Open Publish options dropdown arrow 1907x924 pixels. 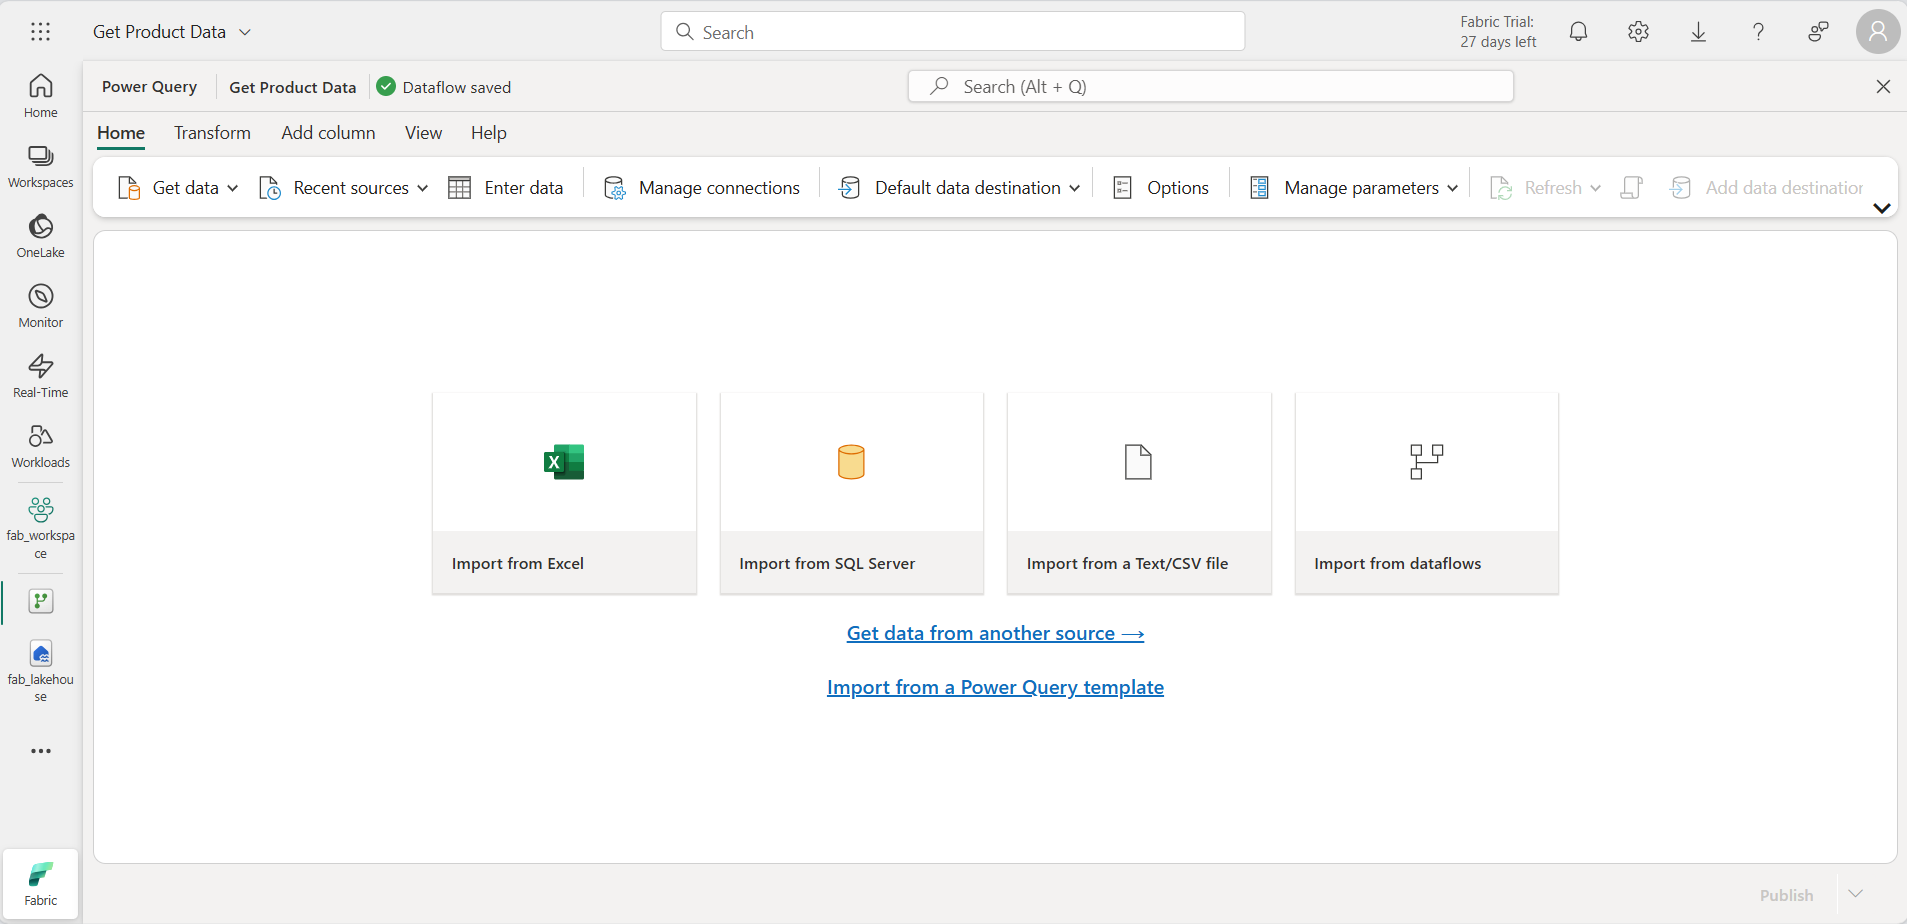pyautogui.click(x=1856, y=894)
